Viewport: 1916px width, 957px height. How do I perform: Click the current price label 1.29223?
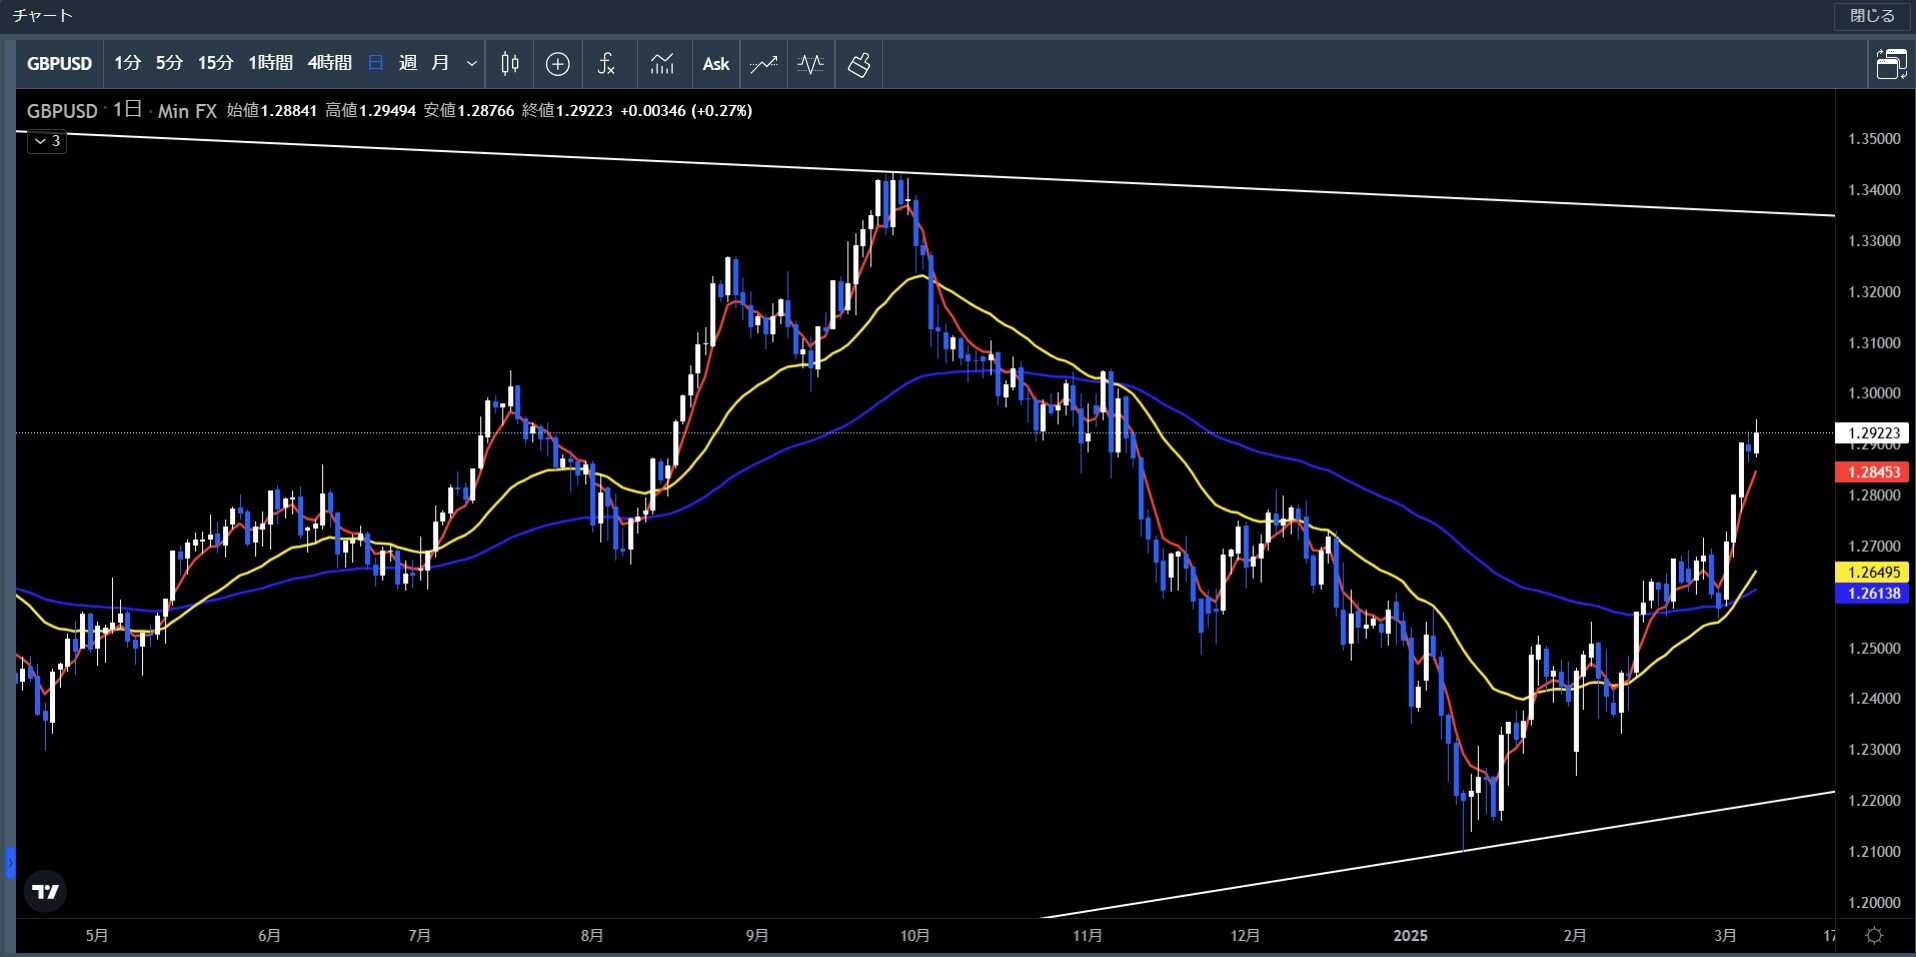click(x=1873, y=433)
